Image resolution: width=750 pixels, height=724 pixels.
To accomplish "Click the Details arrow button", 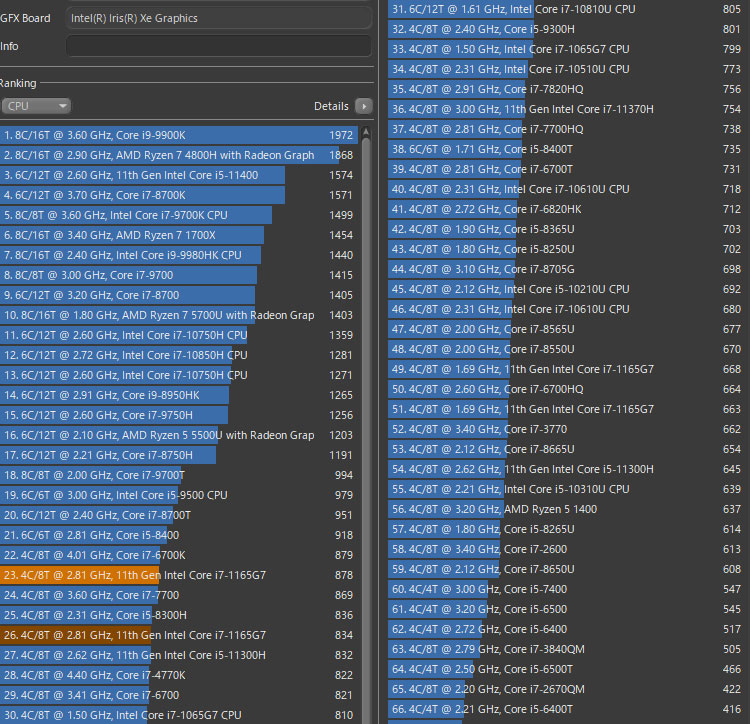I will (363, 106).
